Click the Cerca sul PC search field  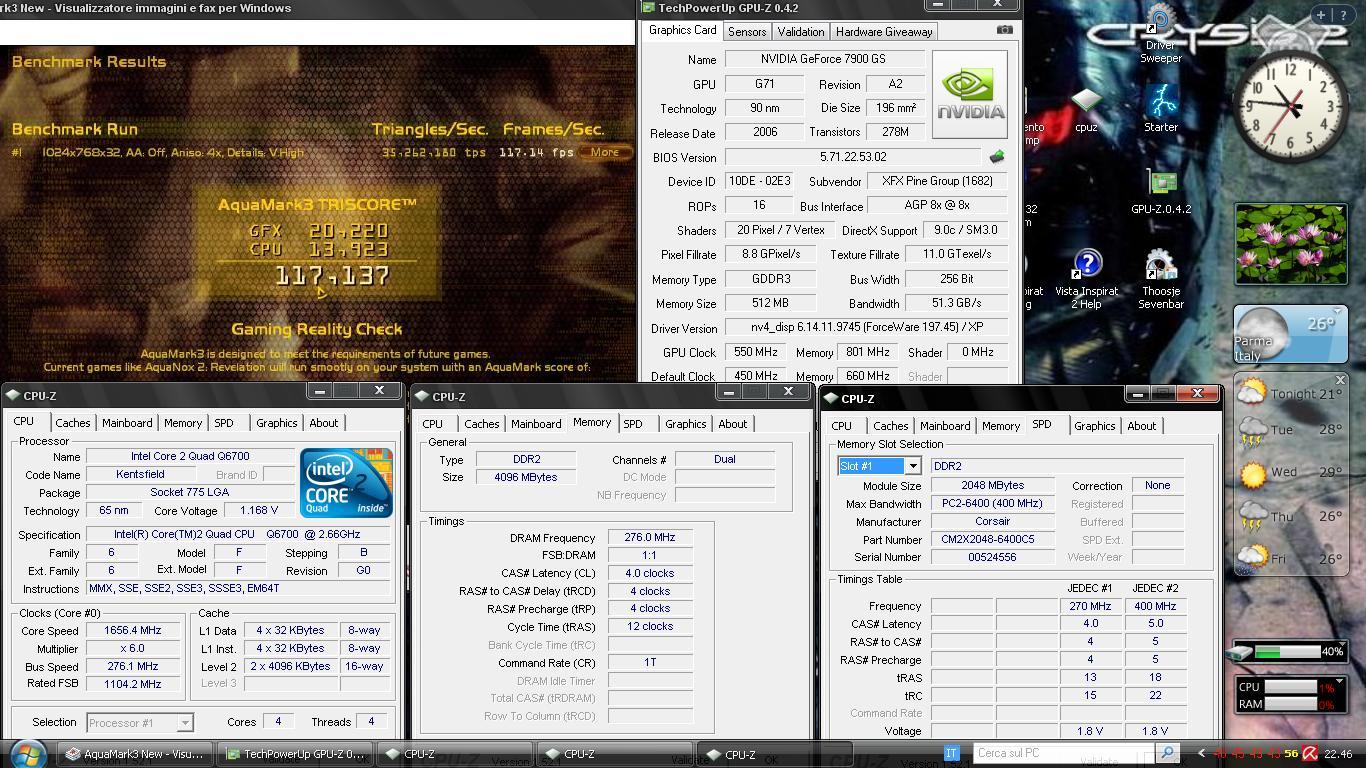pos(1064,753)
